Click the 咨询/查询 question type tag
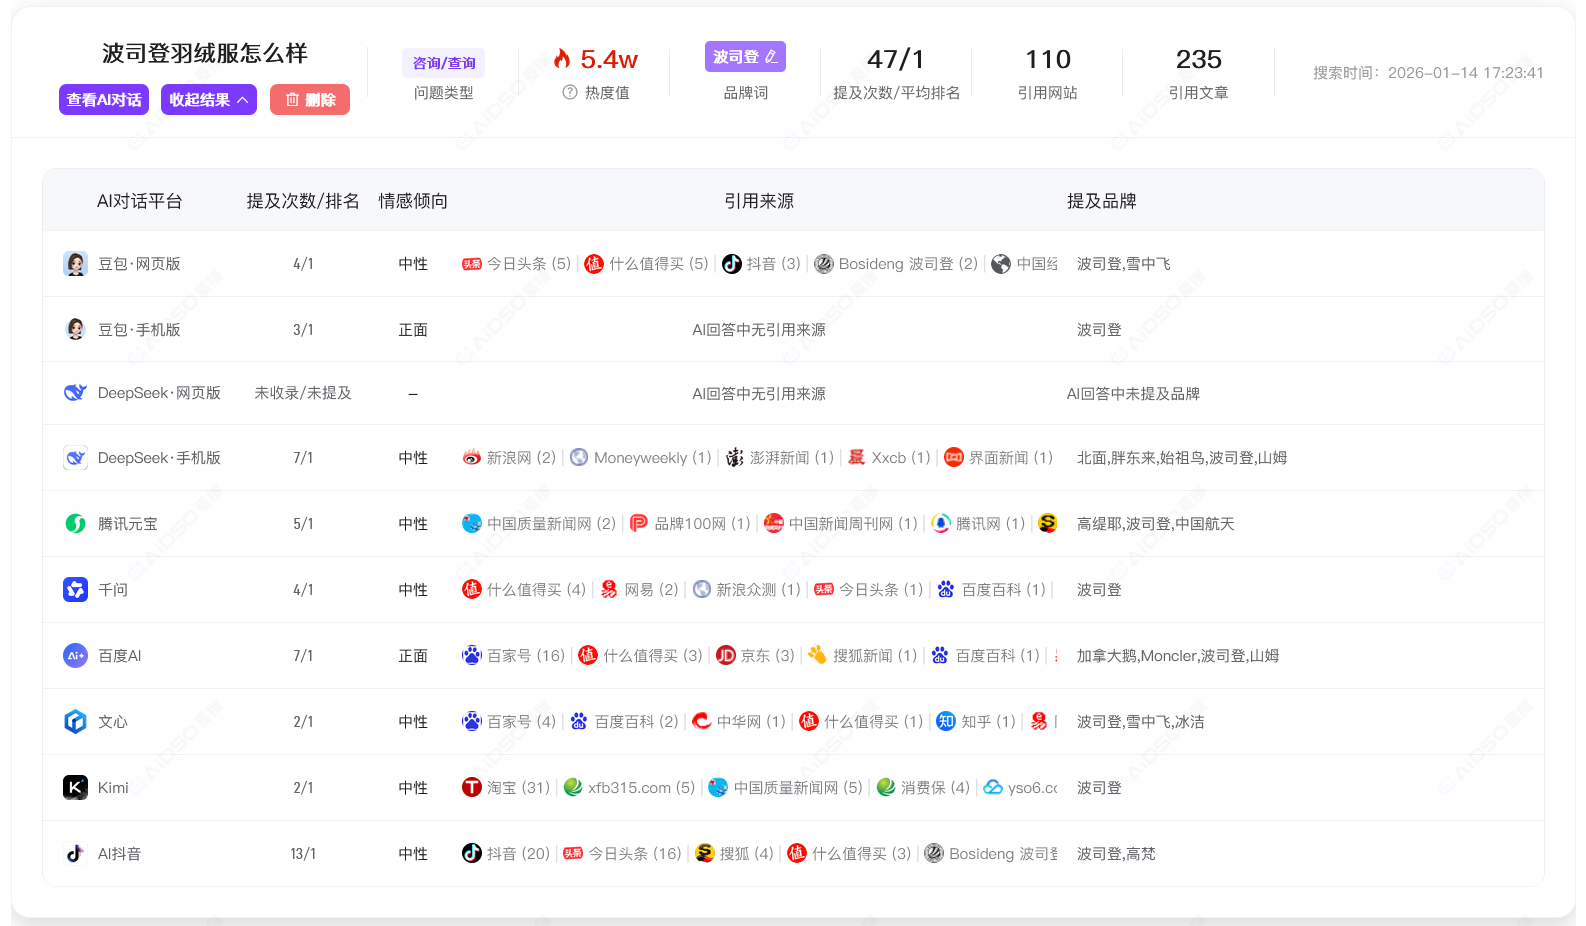The width and height of the screenshot is (1586, 926). (x=444, y=63)
